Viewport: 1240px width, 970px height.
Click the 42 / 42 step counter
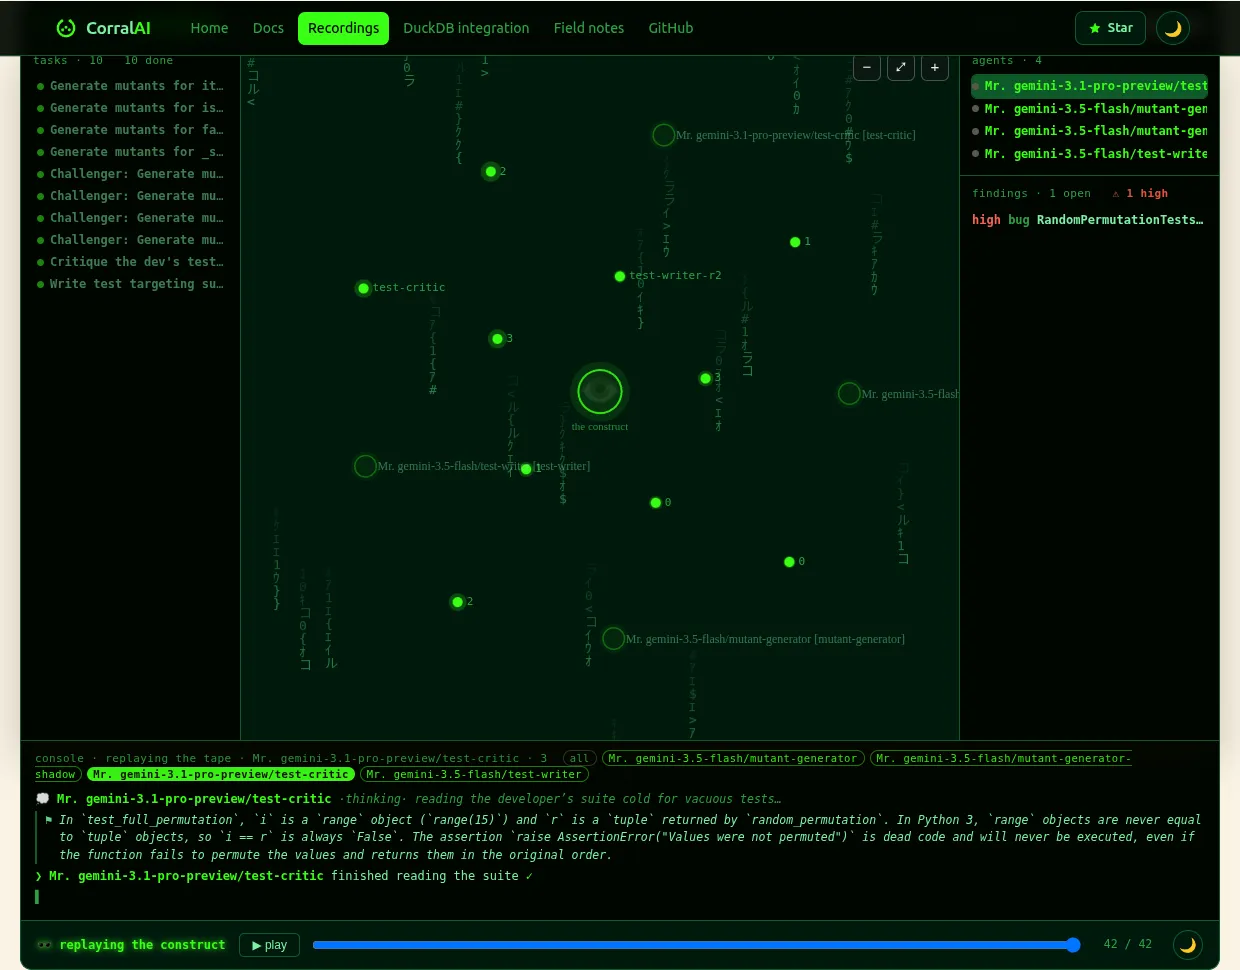coord(1128,944)
